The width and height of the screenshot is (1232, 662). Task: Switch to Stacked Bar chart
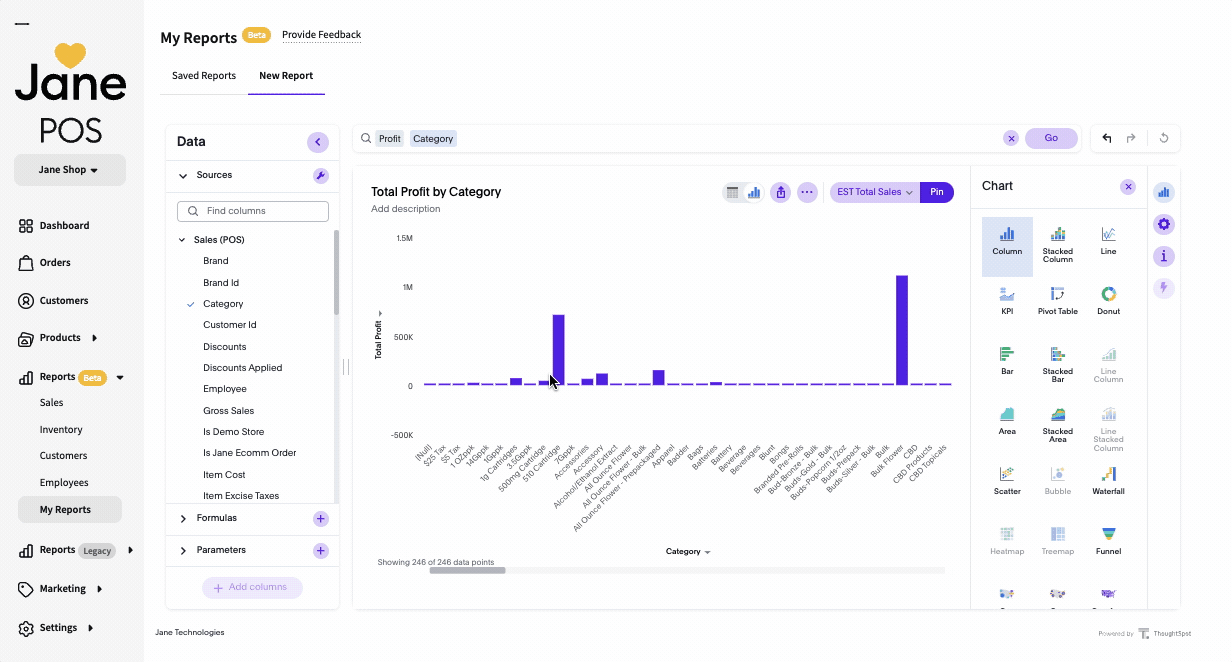point(1057,364)
